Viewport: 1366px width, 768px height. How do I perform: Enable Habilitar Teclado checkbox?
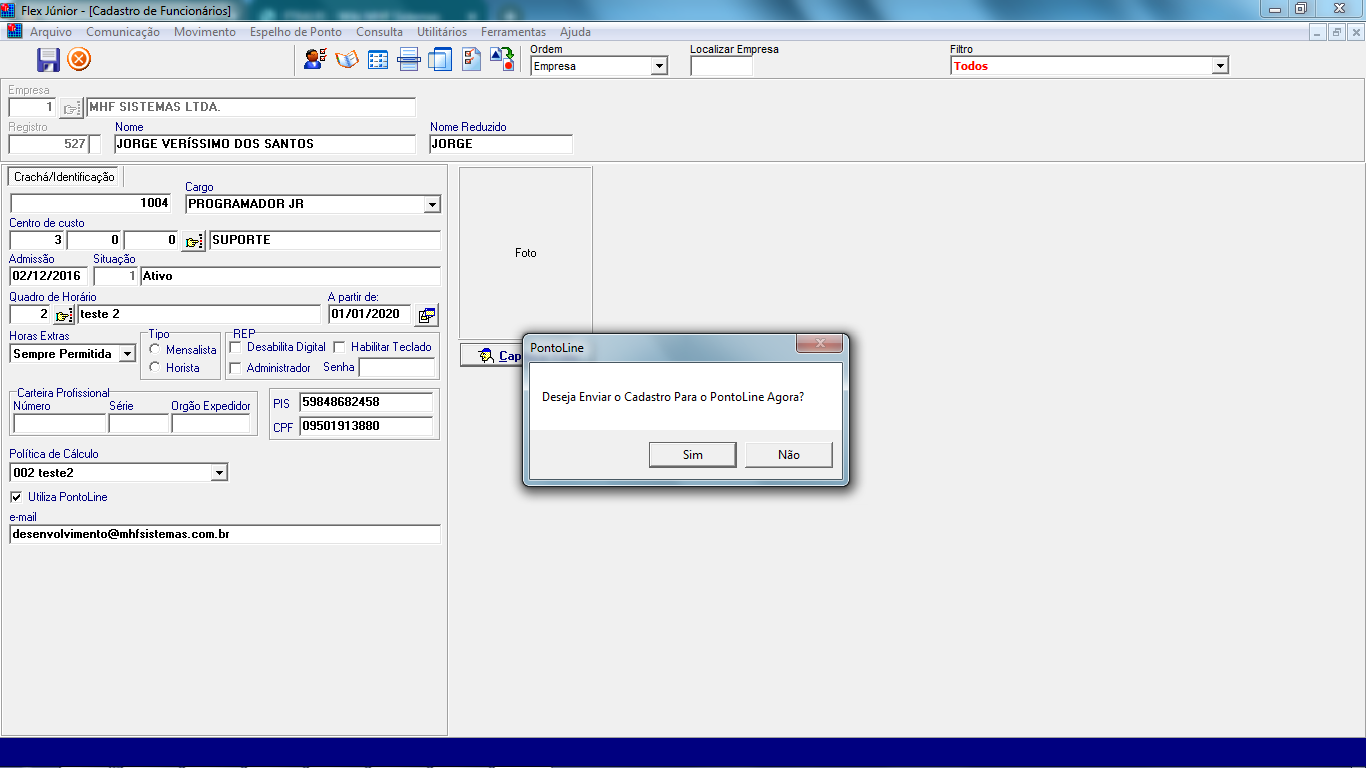[340, 347]
